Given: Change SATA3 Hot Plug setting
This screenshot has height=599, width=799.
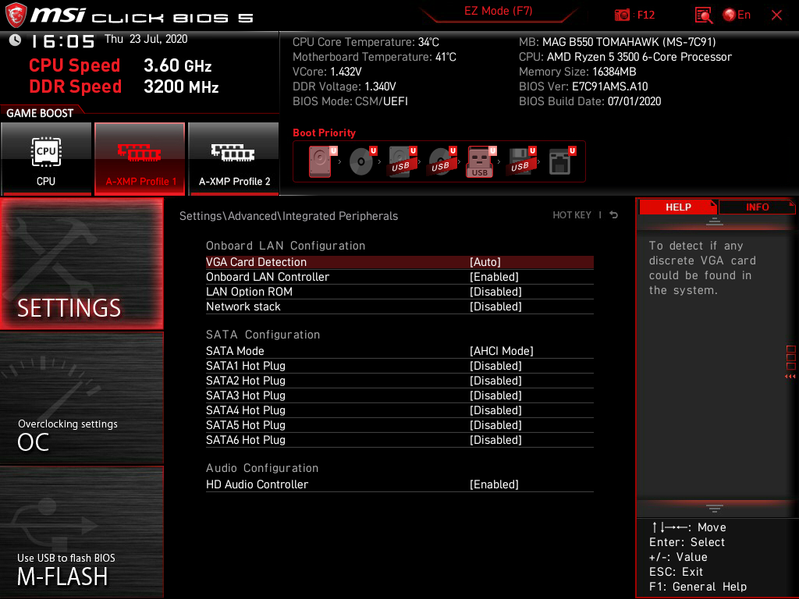Looking at the screenshot, I should [400, 395].
